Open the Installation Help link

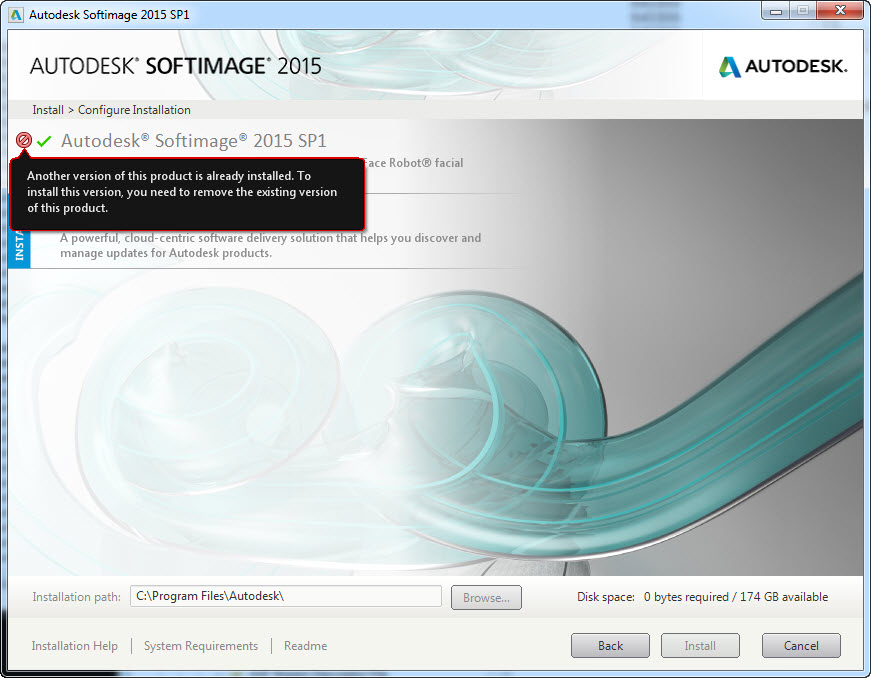click(74, 646)
